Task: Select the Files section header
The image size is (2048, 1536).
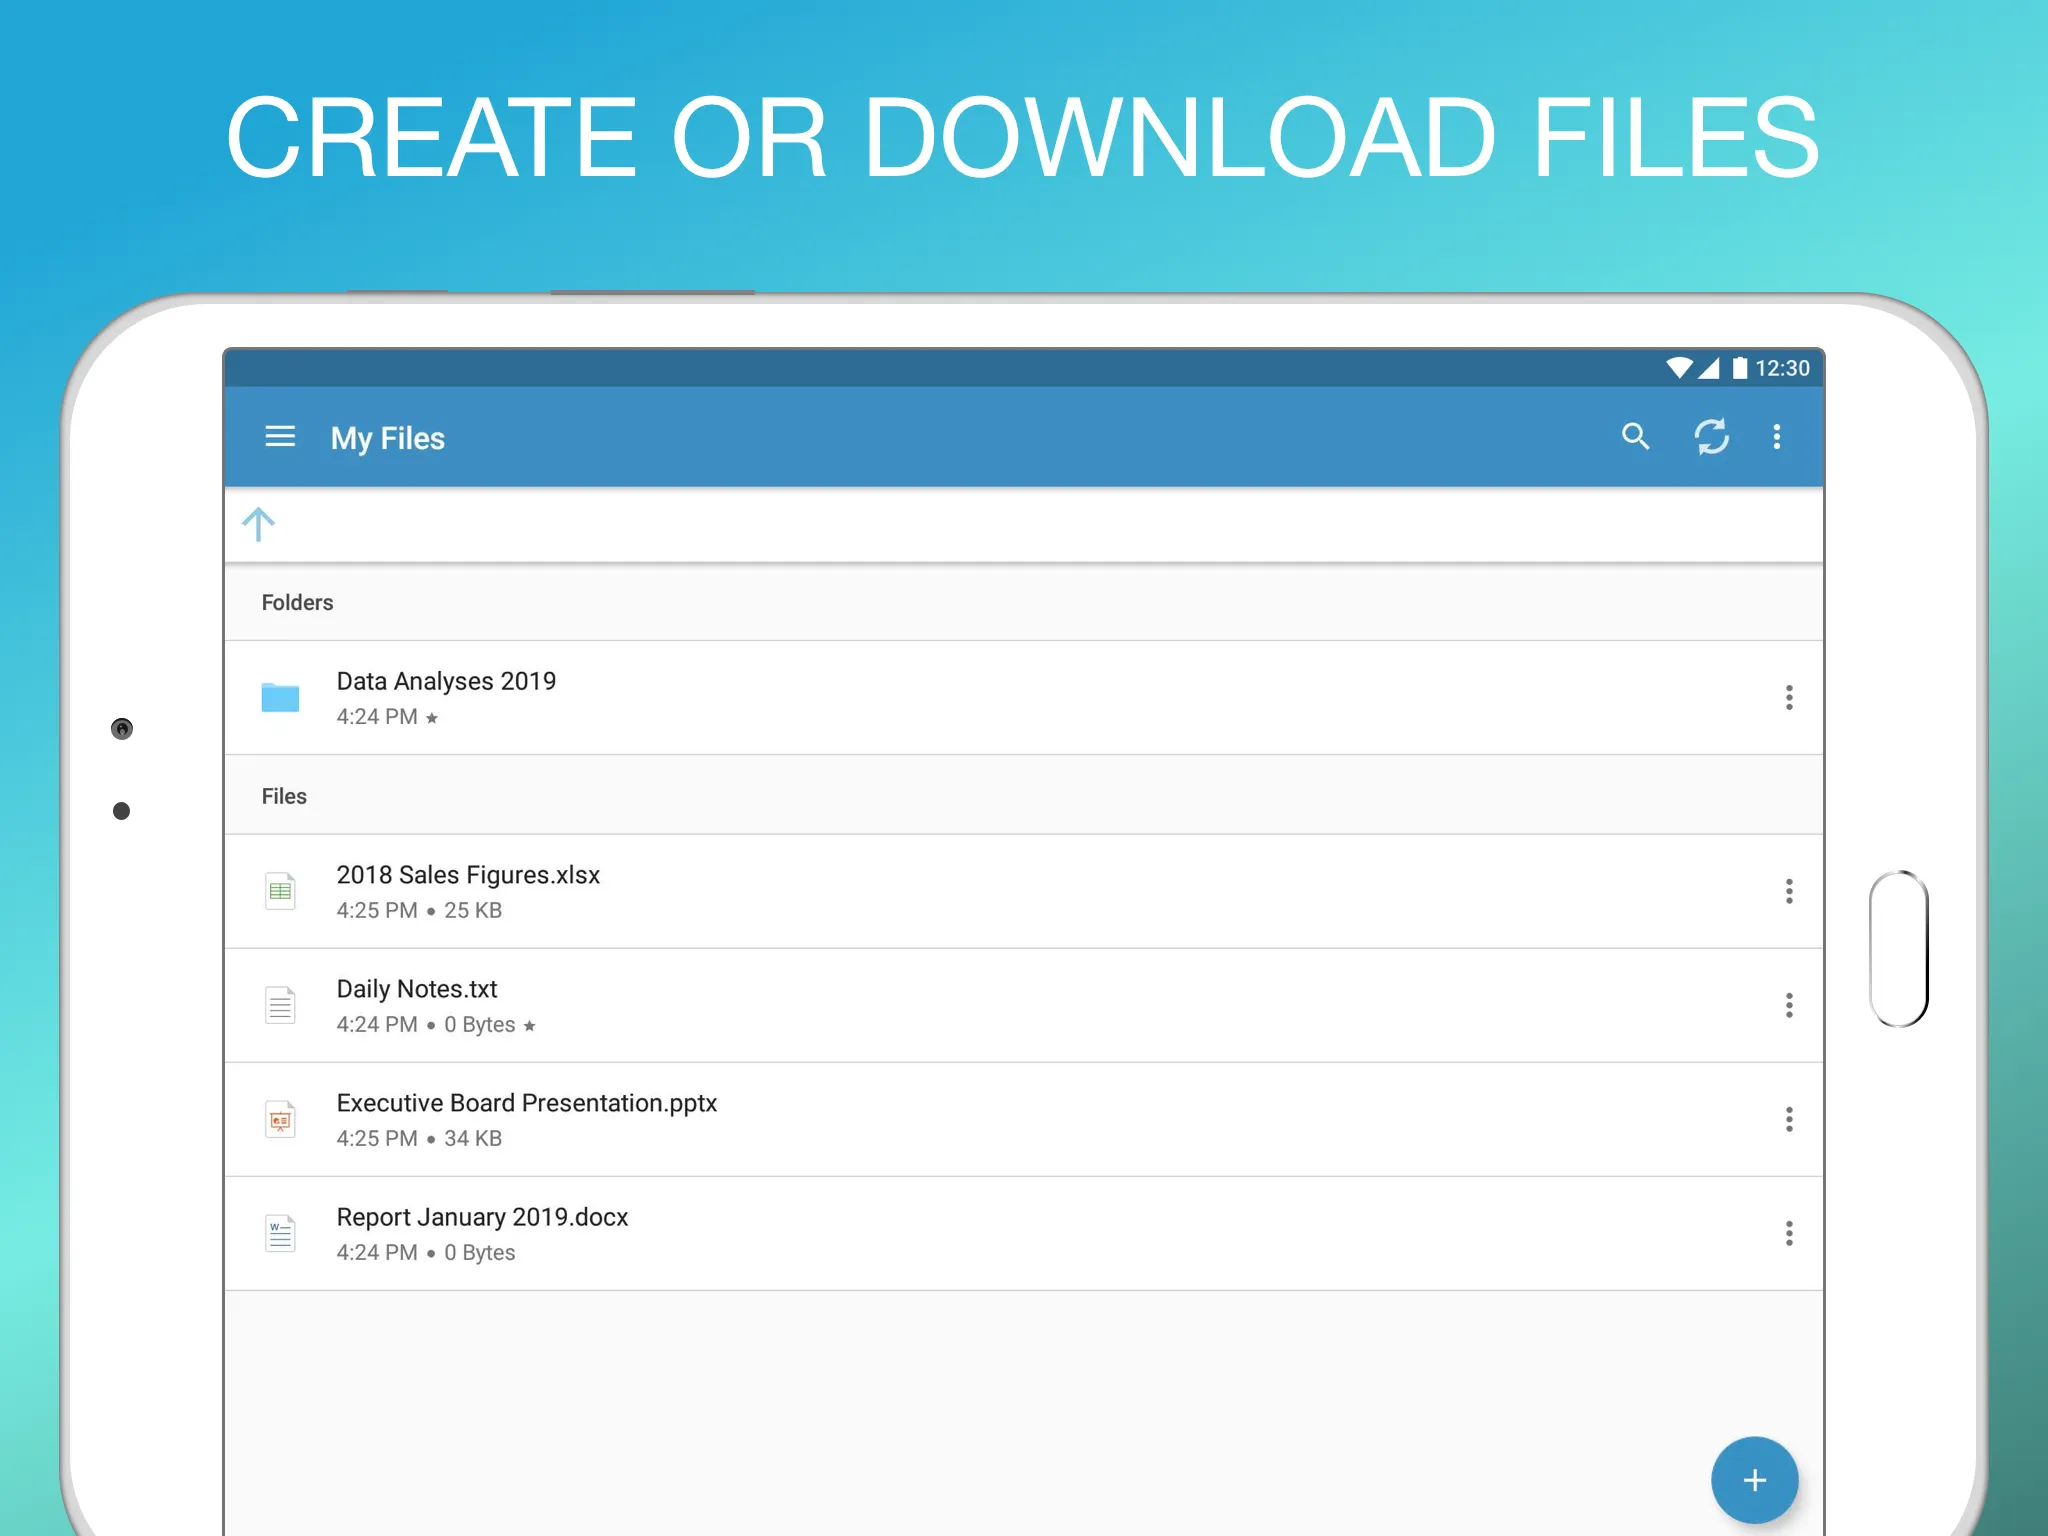Action: pos(284,795)
